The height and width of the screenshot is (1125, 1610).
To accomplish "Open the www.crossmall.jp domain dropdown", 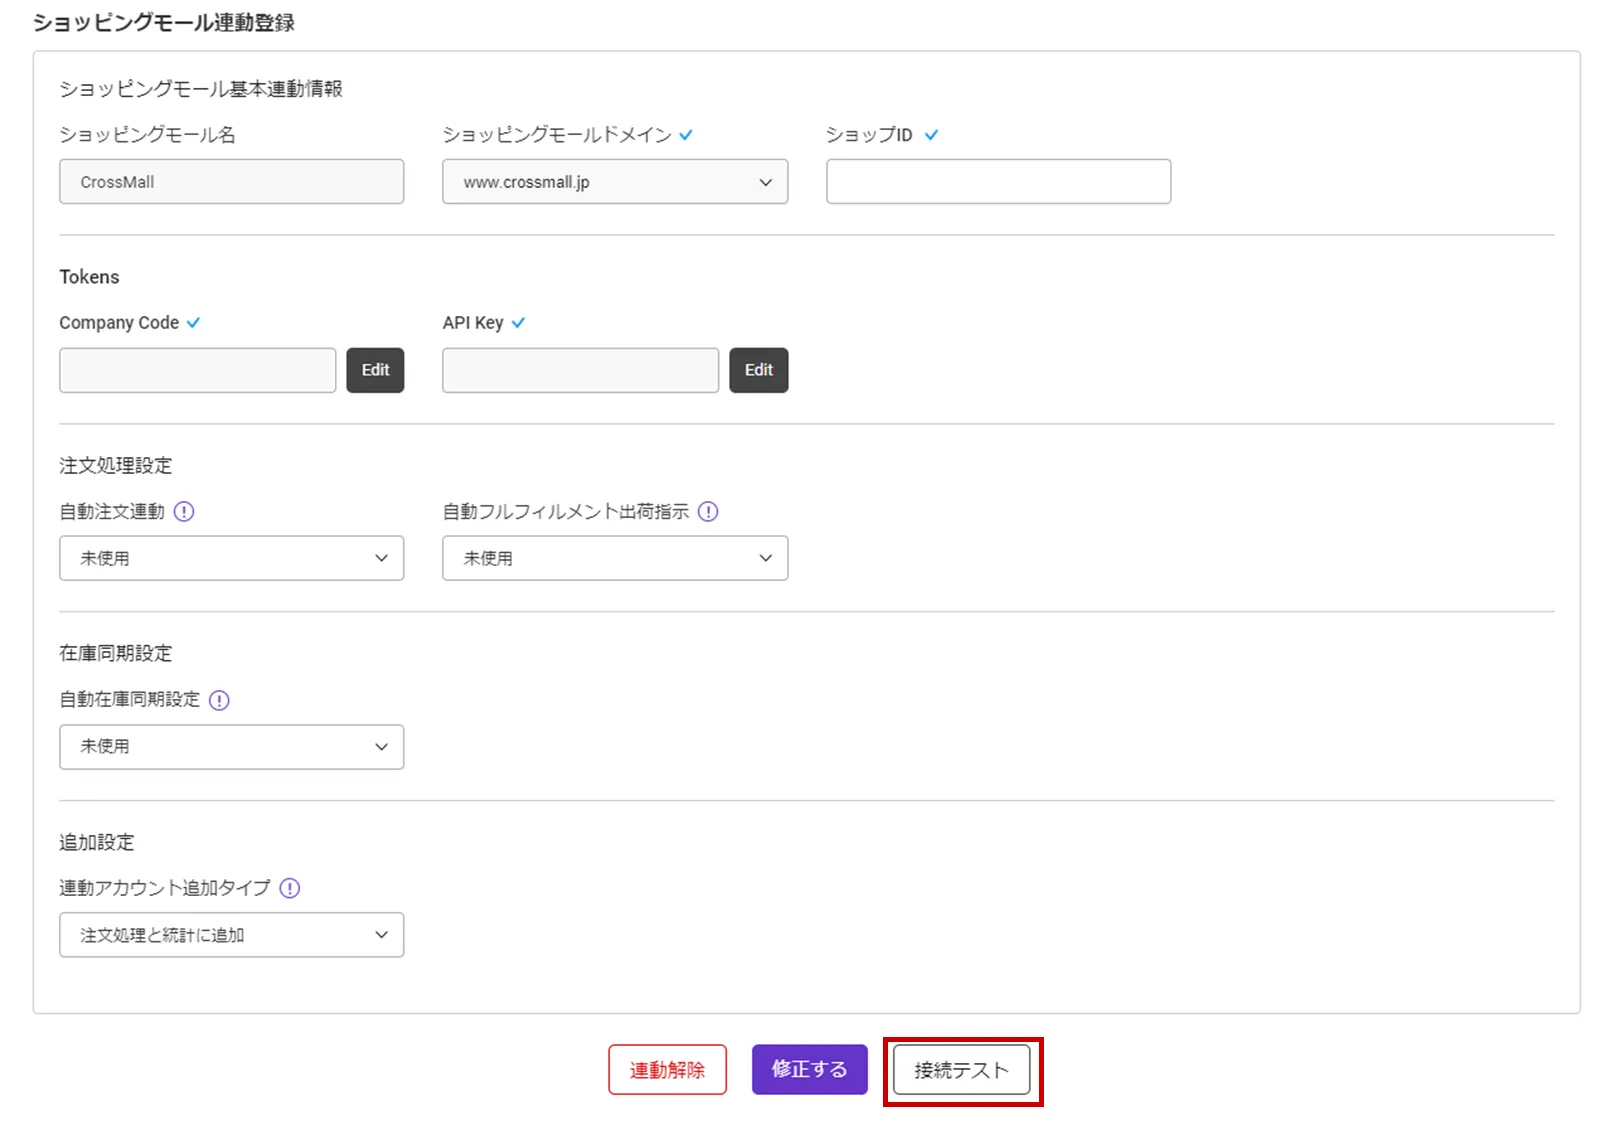I will (x=615, y=182).
